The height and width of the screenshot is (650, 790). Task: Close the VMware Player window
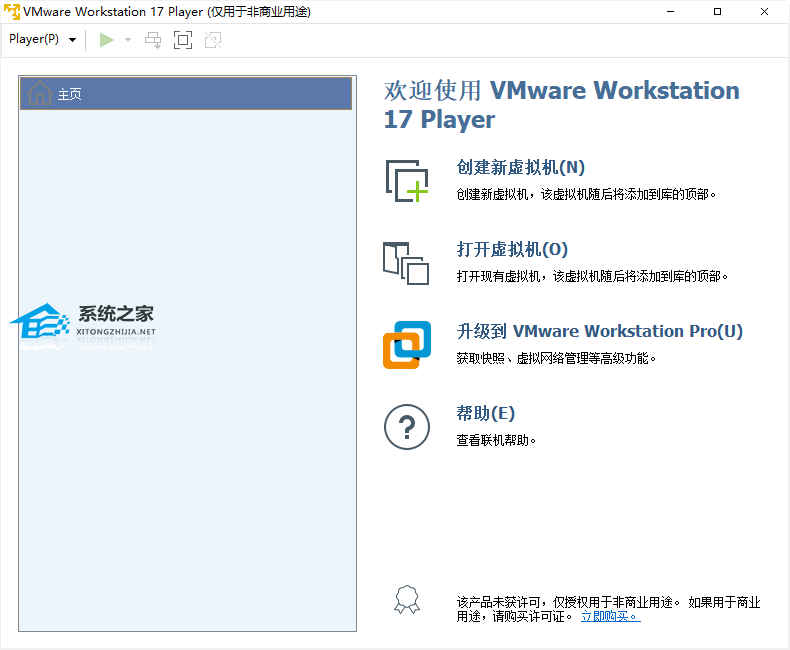point(764,11)
